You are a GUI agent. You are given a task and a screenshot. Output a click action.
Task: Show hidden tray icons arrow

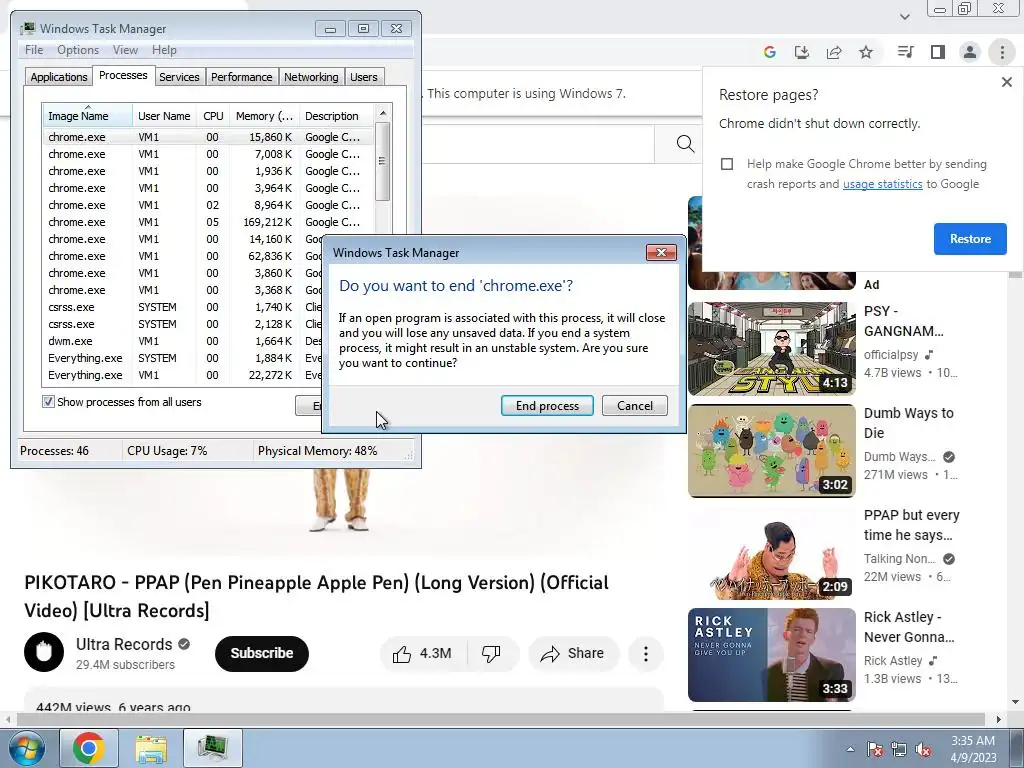[x=850, y=749]
